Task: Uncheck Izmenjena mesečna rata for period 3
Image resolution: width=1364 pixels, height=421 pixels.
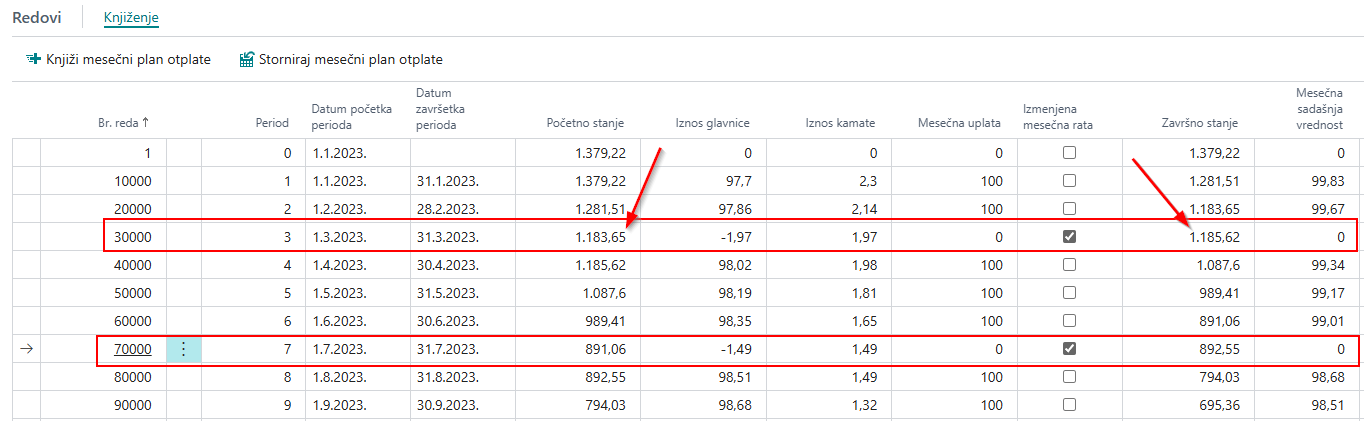Action: [1070, 237]
